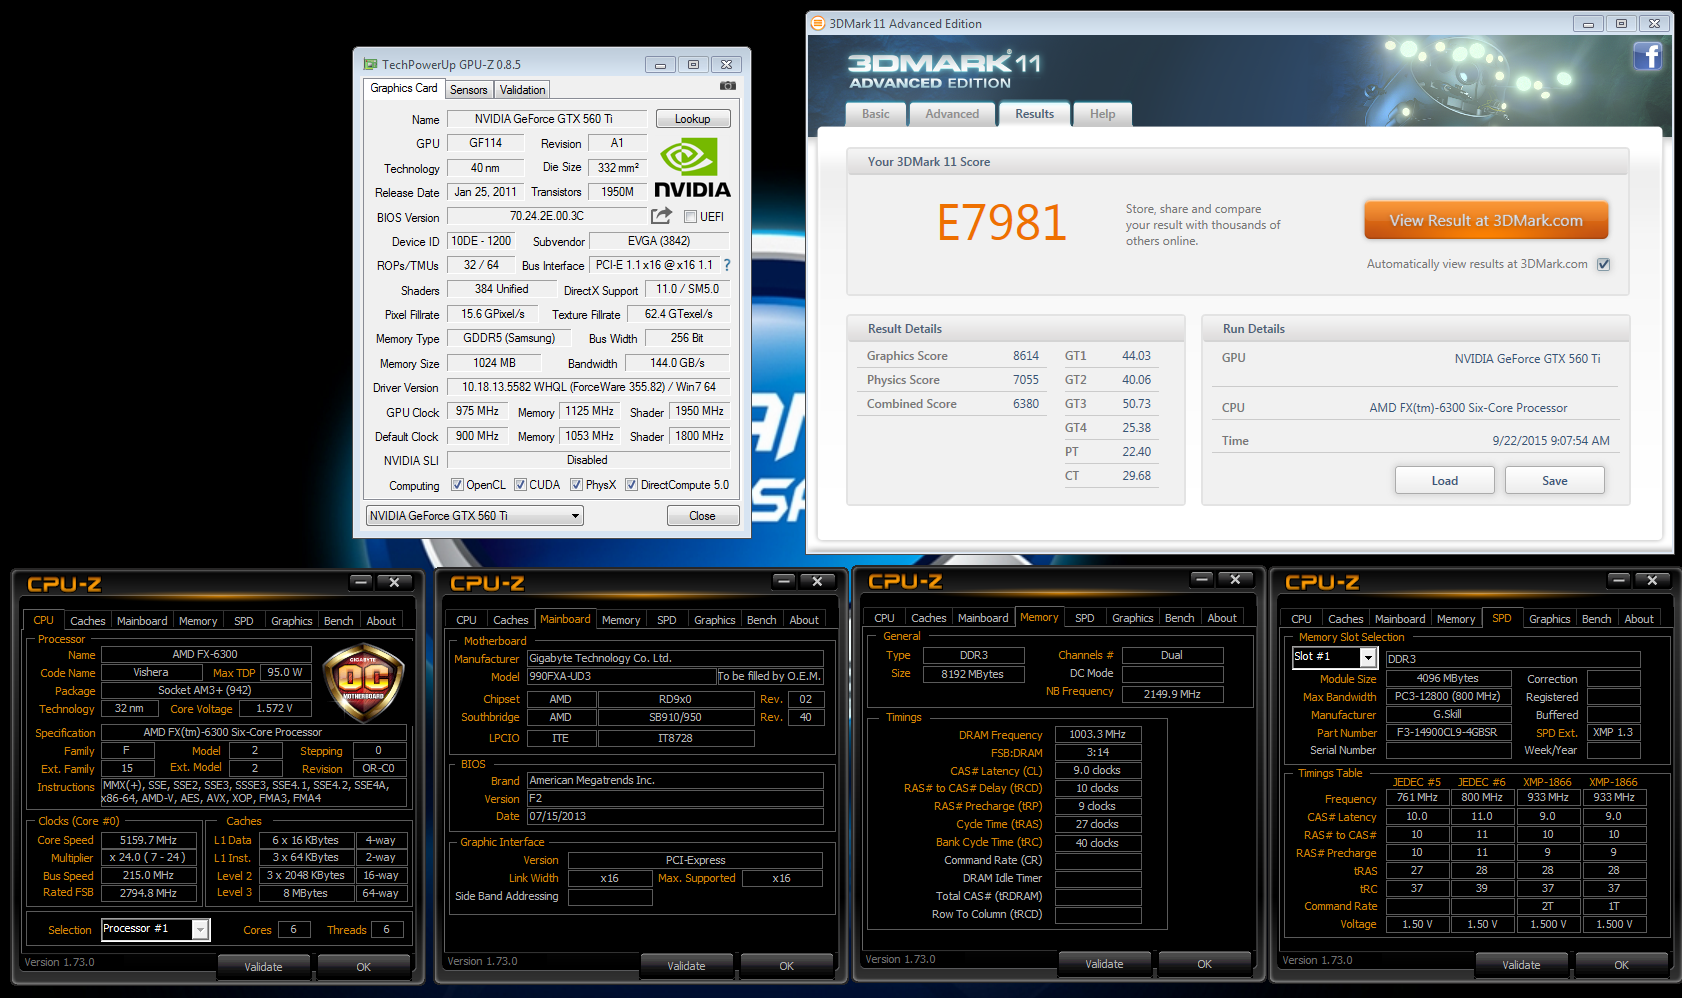The width and height of the screenshot is (1682, 998).
Task: Click the Bus Interface question mark icon
Action: (x=727, y=265)
